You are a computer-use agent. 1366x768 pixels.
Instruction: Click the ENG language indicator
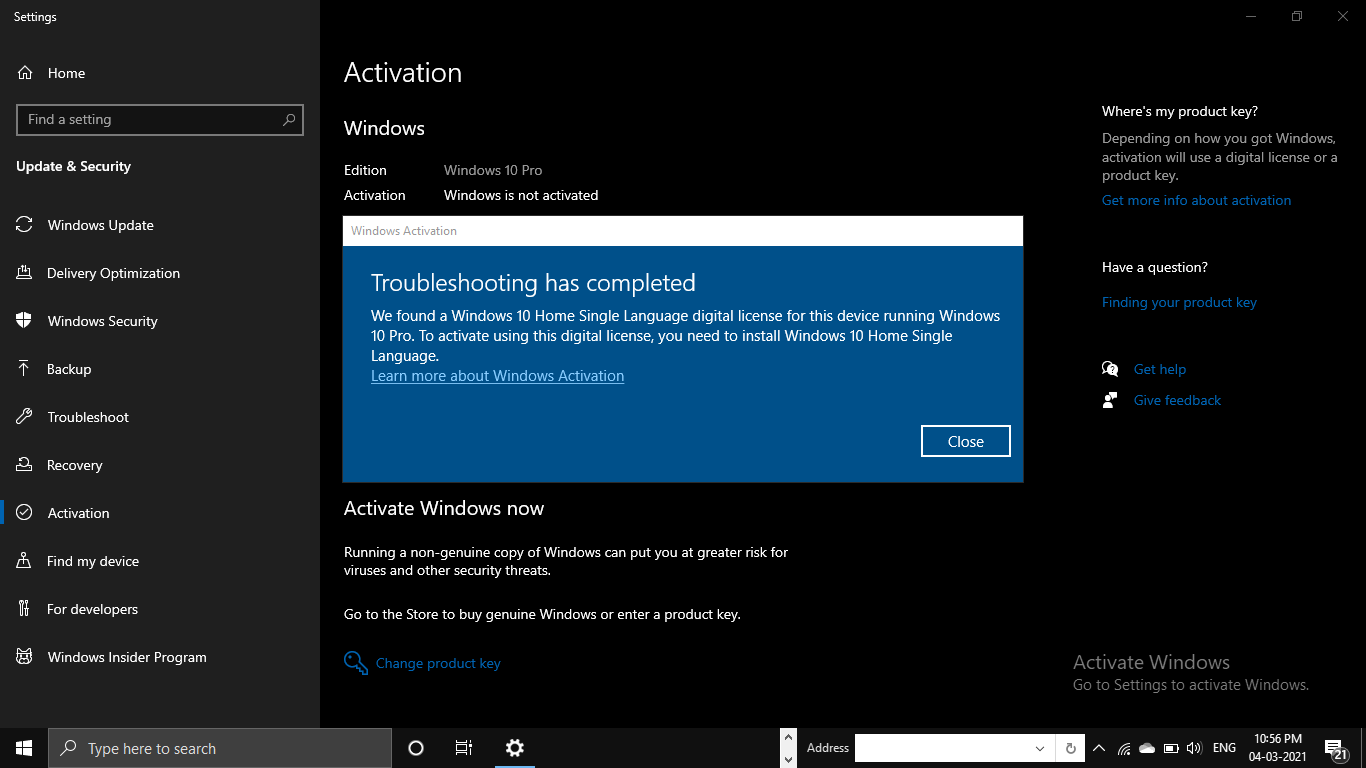point(1224,748)
